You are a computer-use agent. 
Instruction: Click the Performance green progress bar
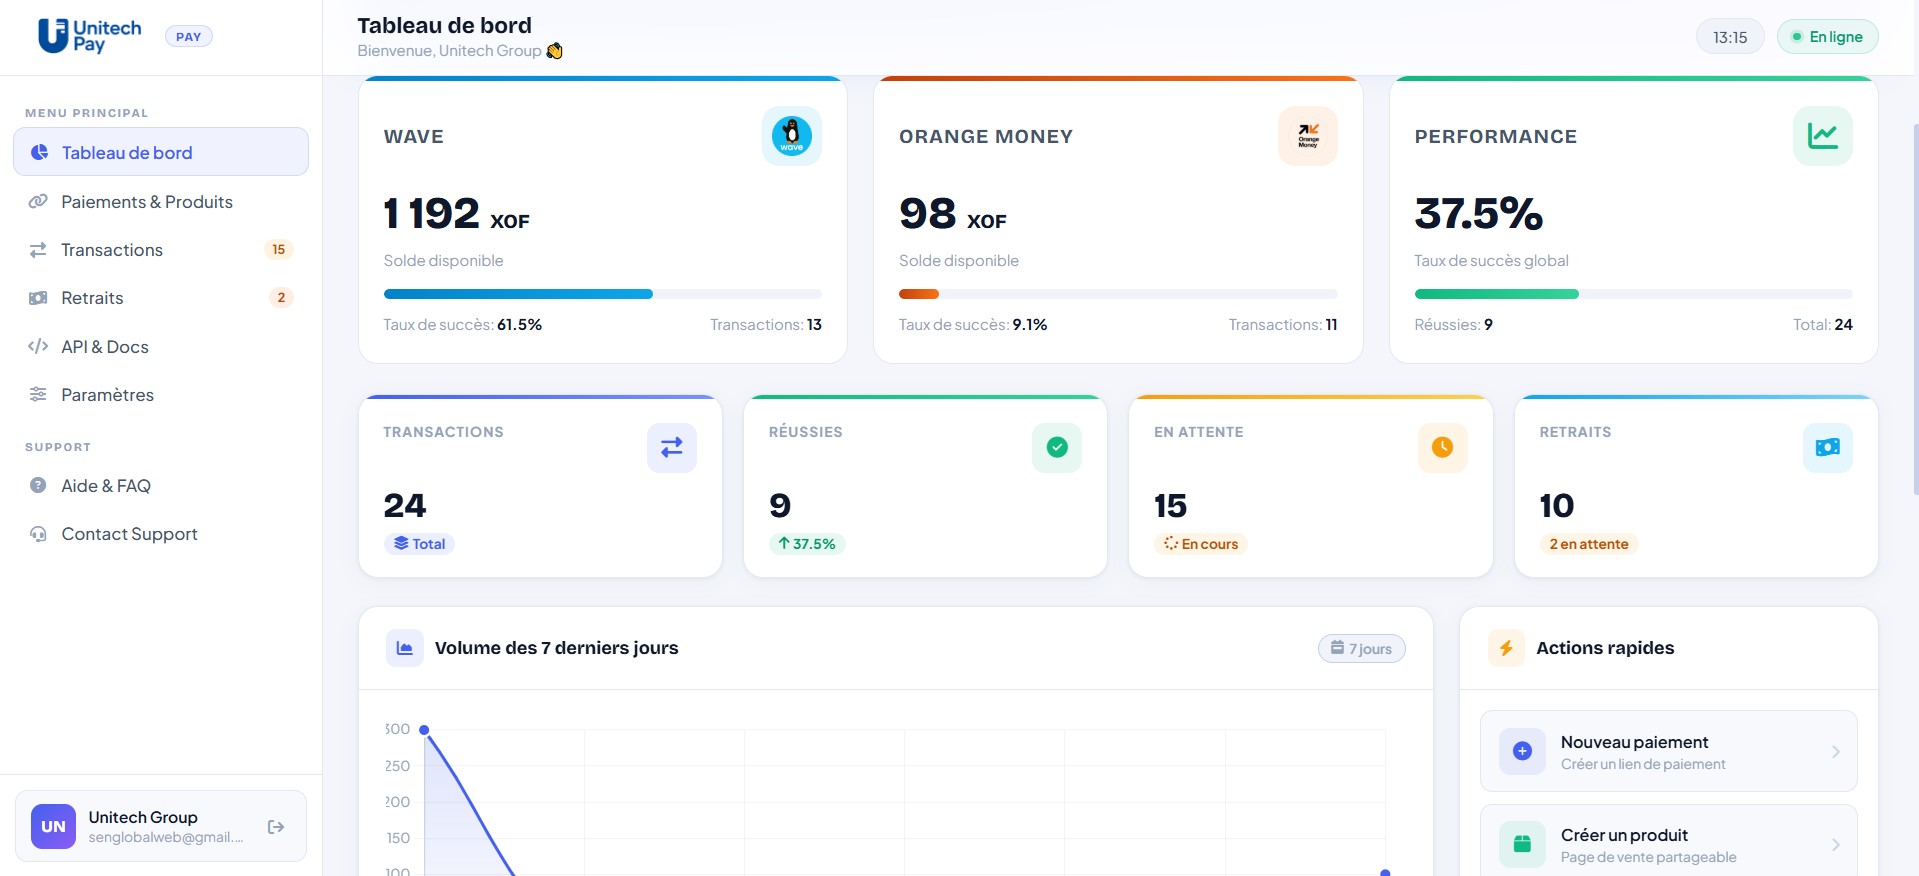tap(1633, 294)
